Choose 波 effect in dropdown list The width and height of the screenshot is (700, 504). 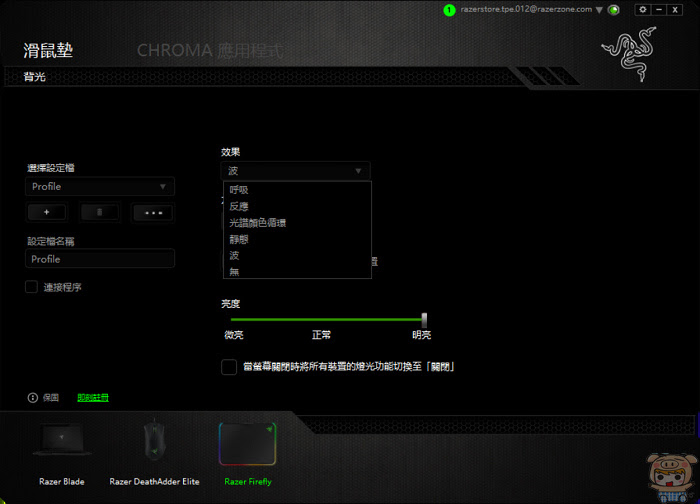[x=297, y=255]
